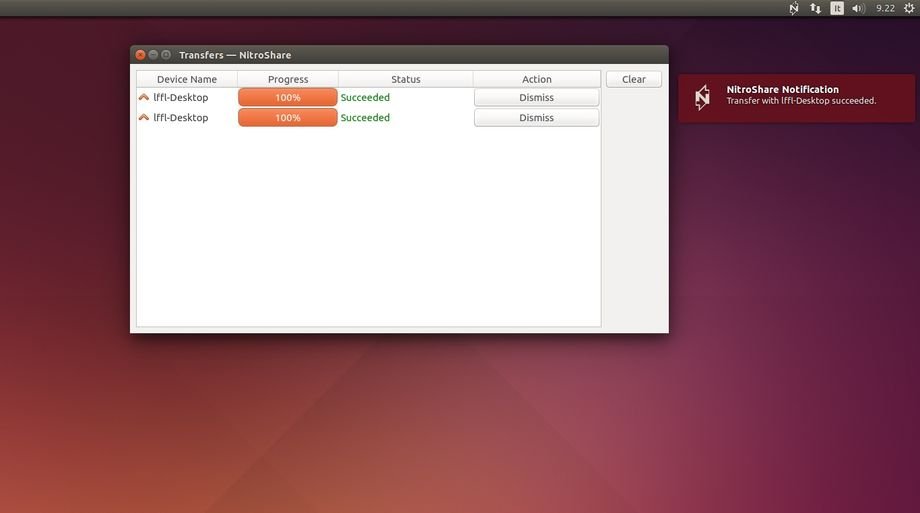Select the first row's lffl-Desktop device name

click(181, 97)
